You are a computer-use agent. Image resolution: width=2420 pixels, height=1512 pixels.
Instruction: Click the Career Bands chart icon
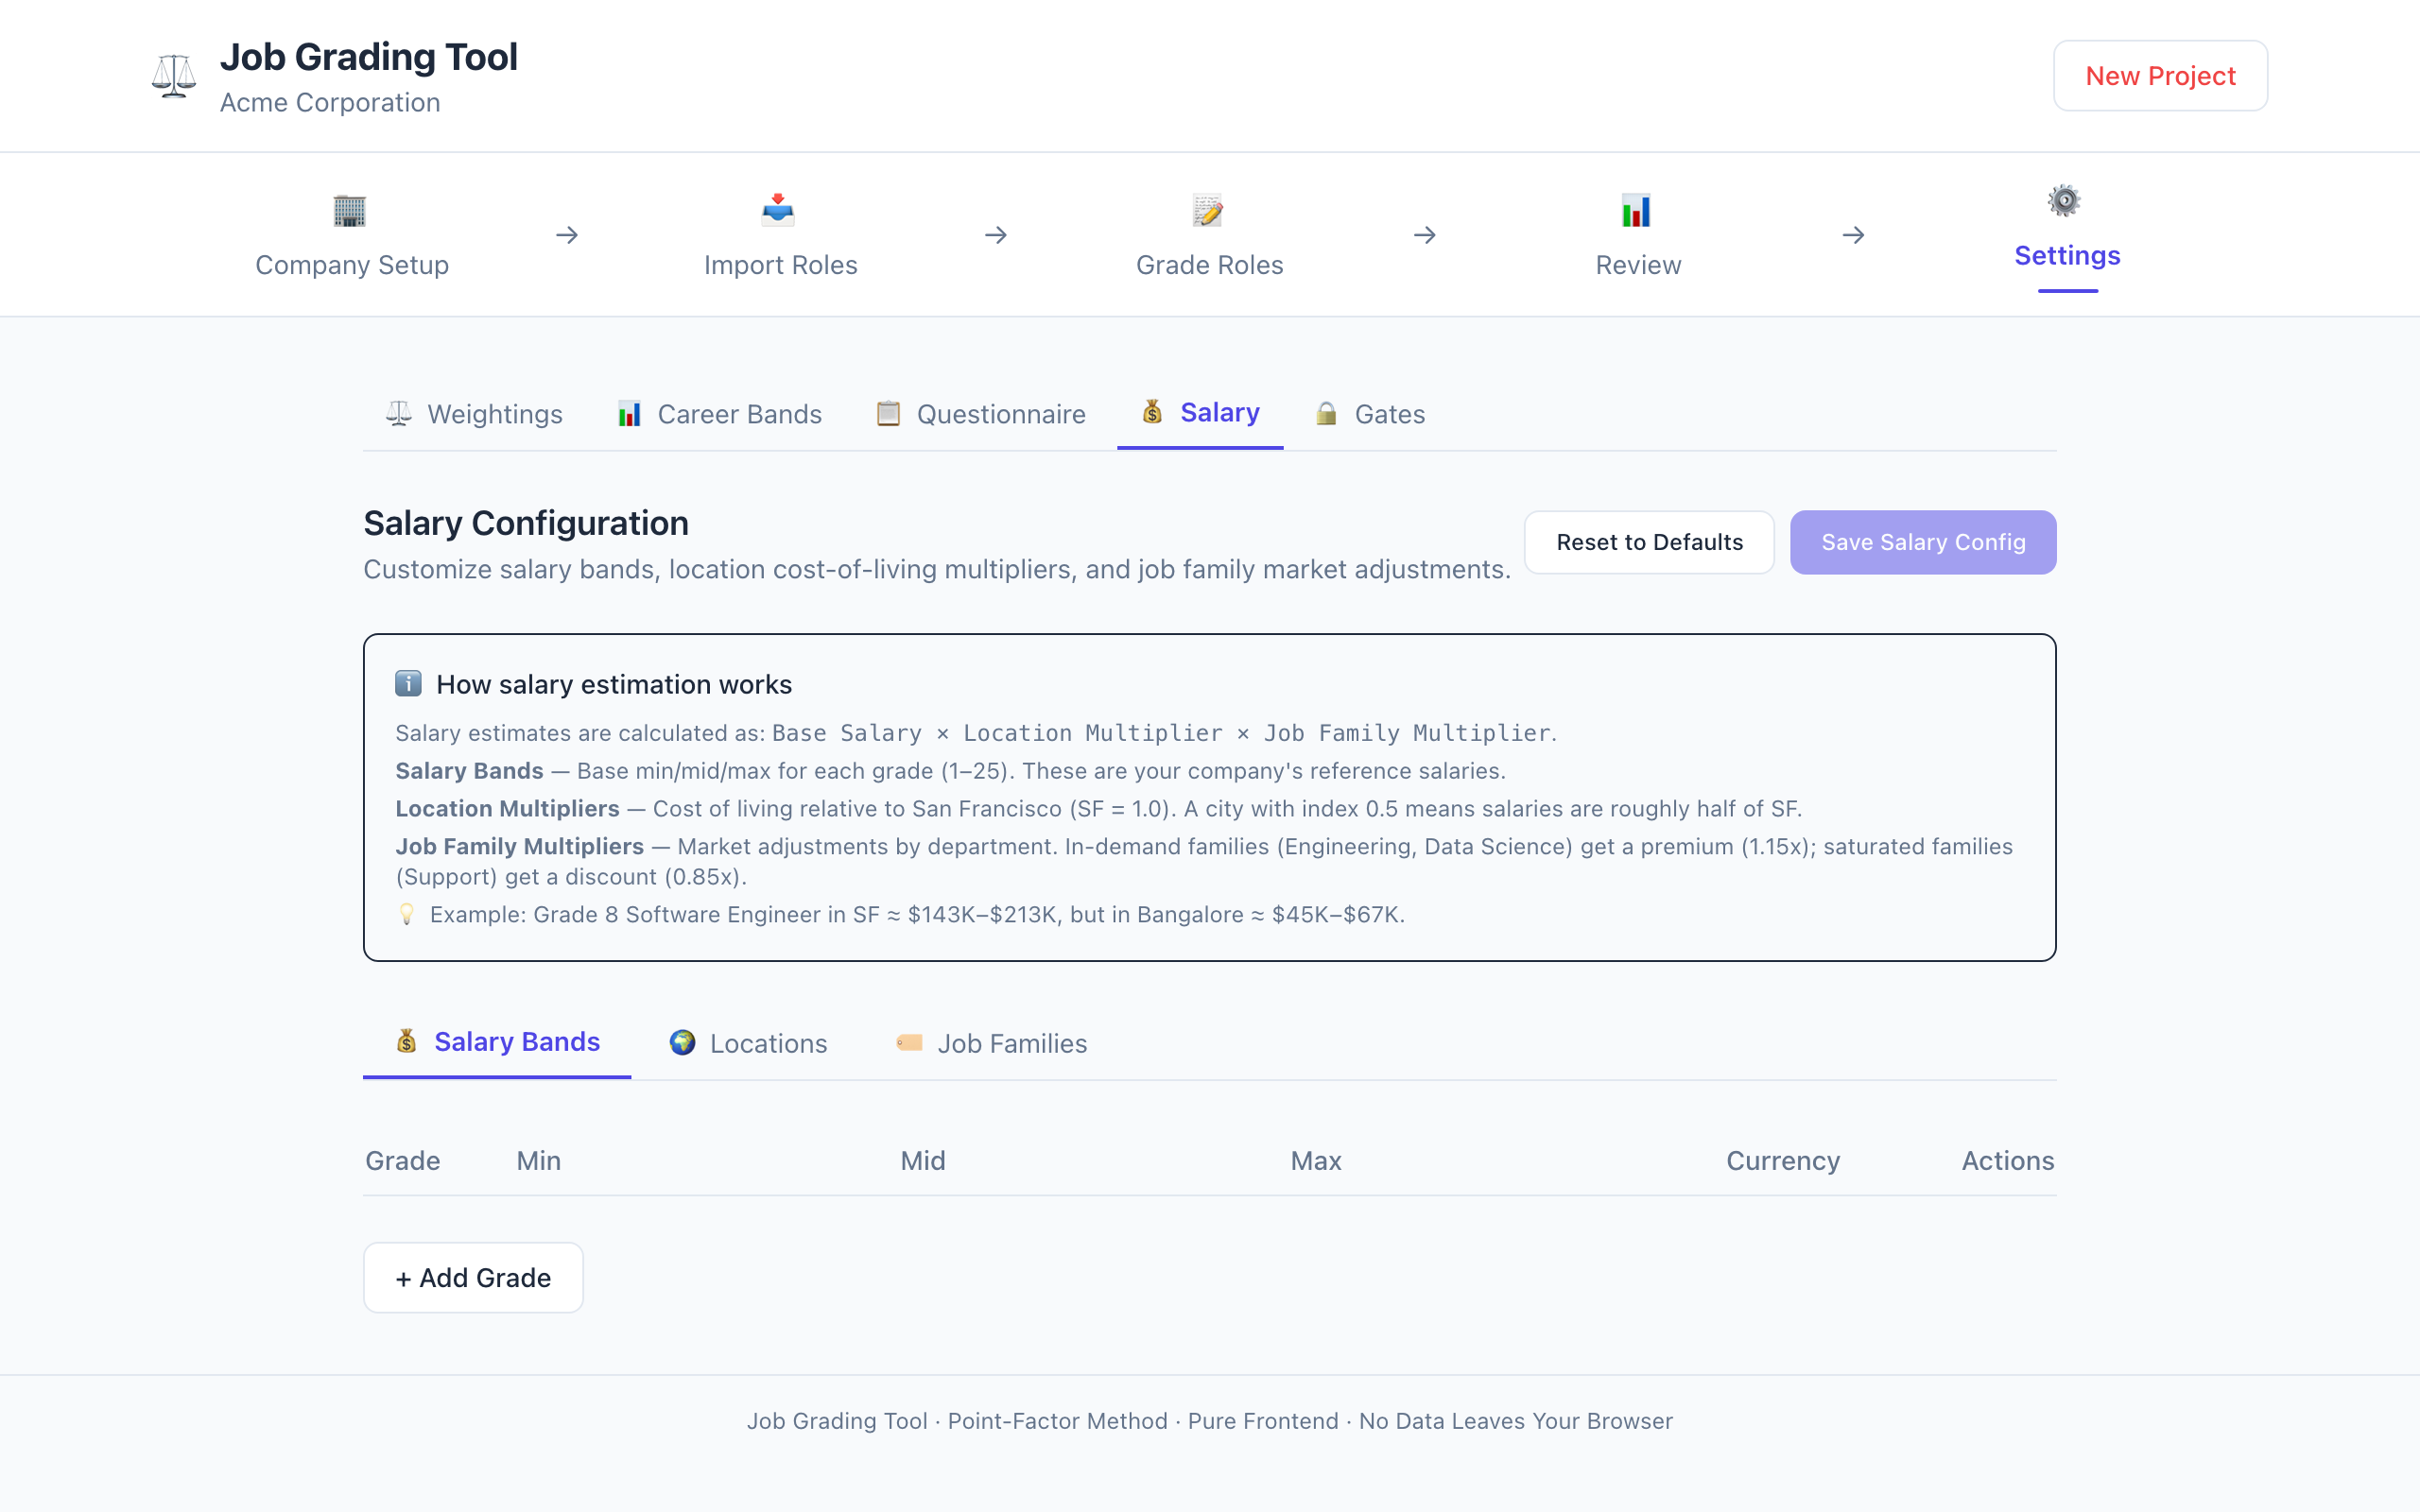pyautogui.click(x=629, y=413)
